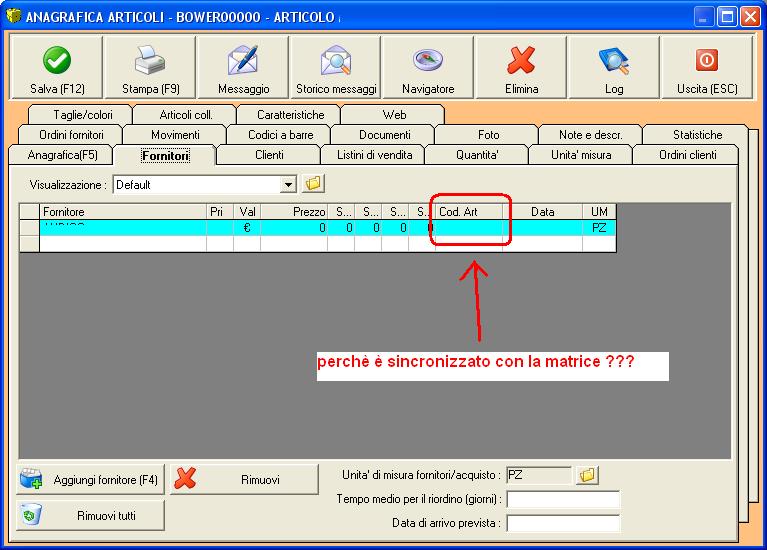Show the Foto tab
Screen dimensions: 767x550
coord(488,135)
